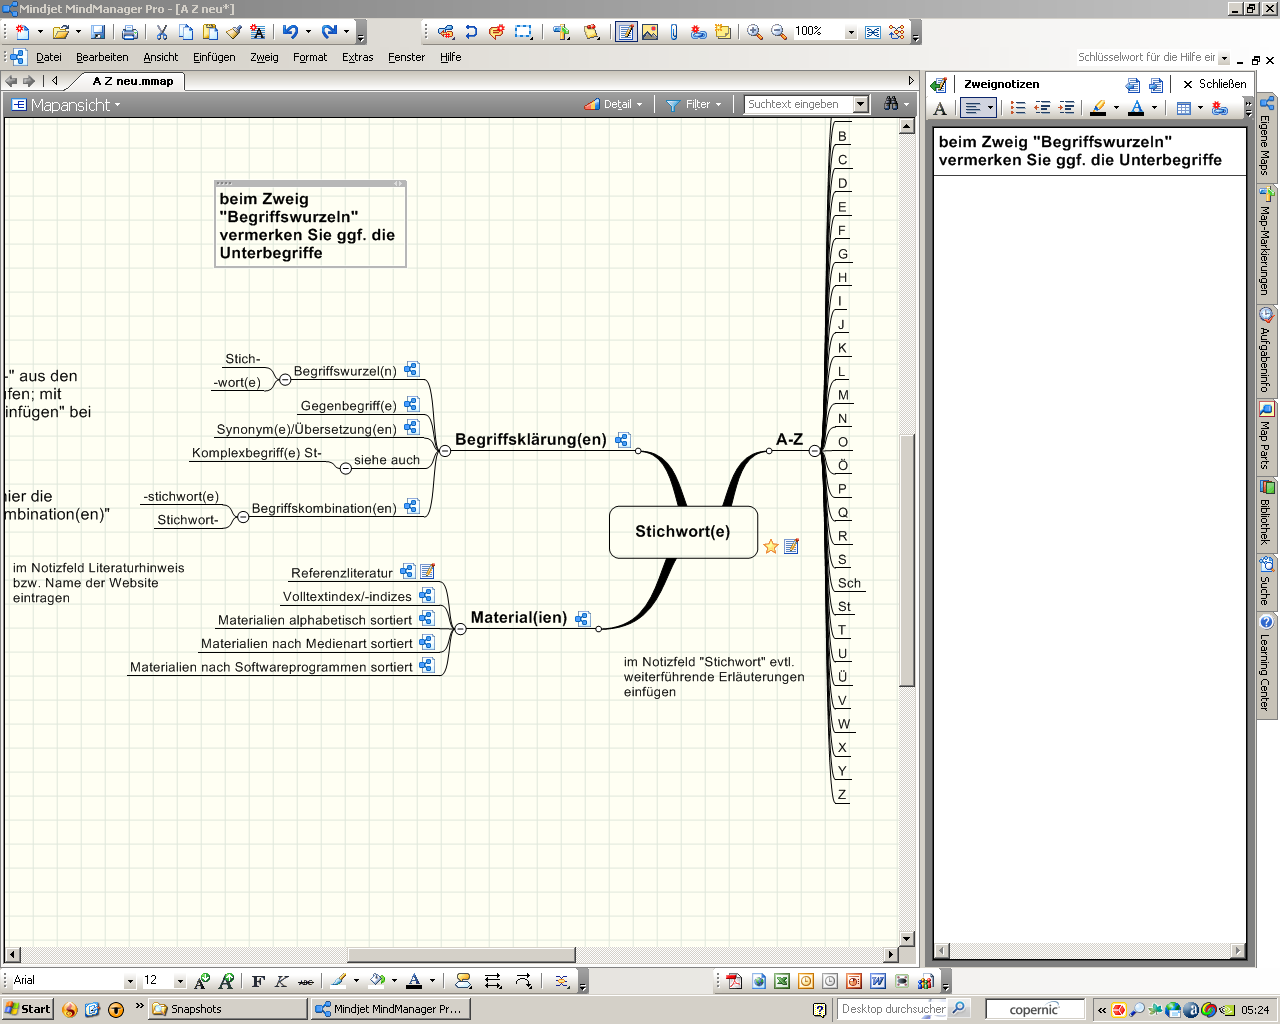The height and width of the screenshot is (1024, 1280).
Task: Collapse the Material(ien) branch
Action: pos(460,629)
